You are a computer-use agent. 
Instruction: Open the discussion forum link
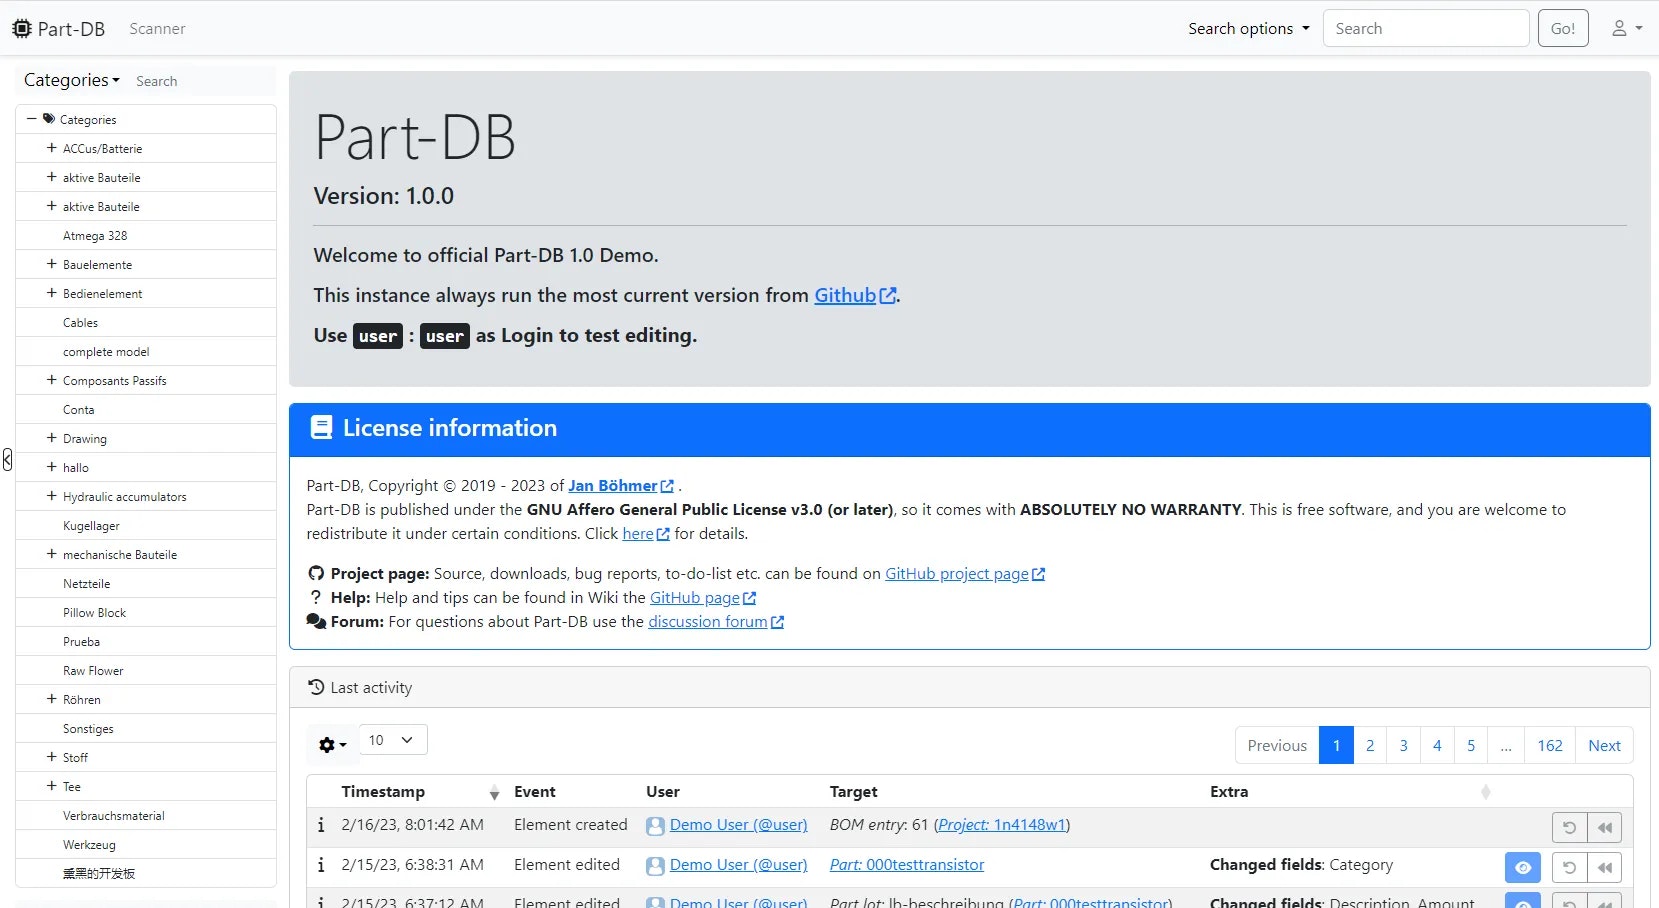point(708,622)
